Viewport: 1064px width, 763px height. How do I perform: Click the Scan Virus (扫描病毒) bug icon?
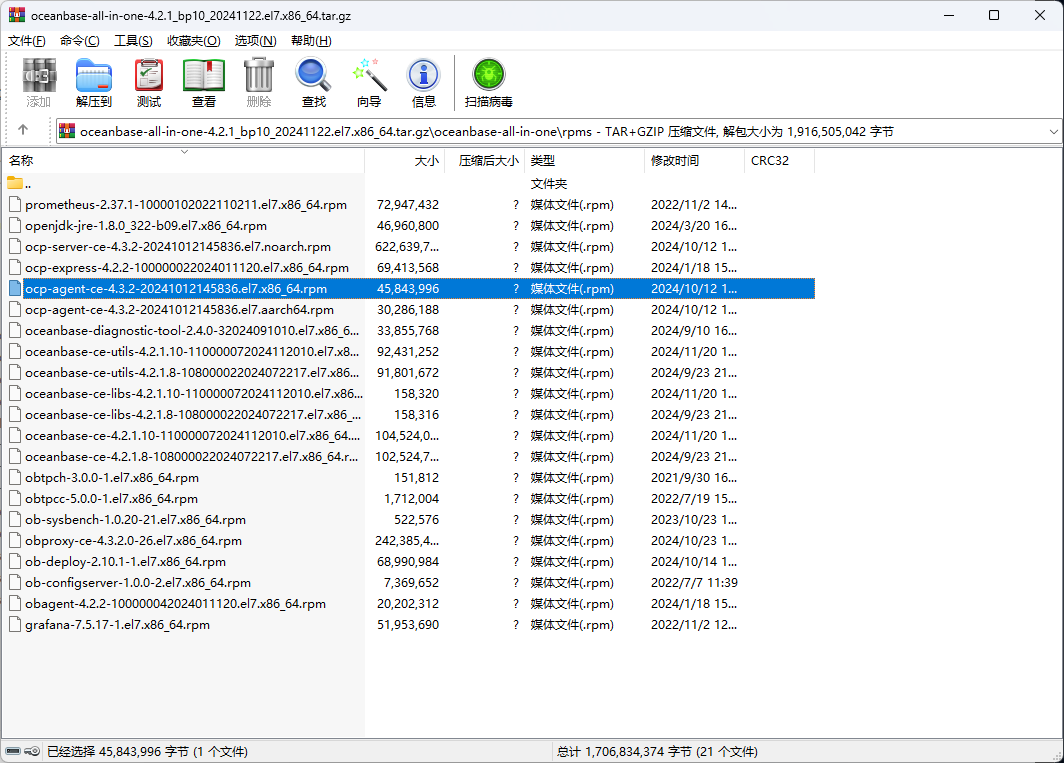click(x=489, y=75)
